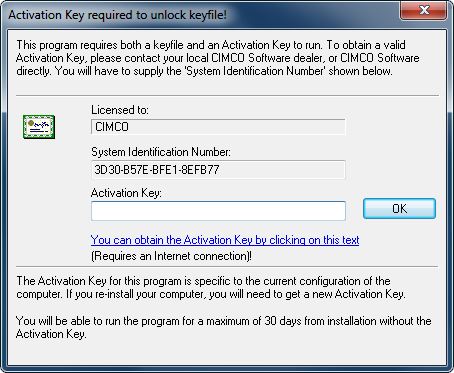Click the OK button
454x373 pixels.
click(399, 209)
